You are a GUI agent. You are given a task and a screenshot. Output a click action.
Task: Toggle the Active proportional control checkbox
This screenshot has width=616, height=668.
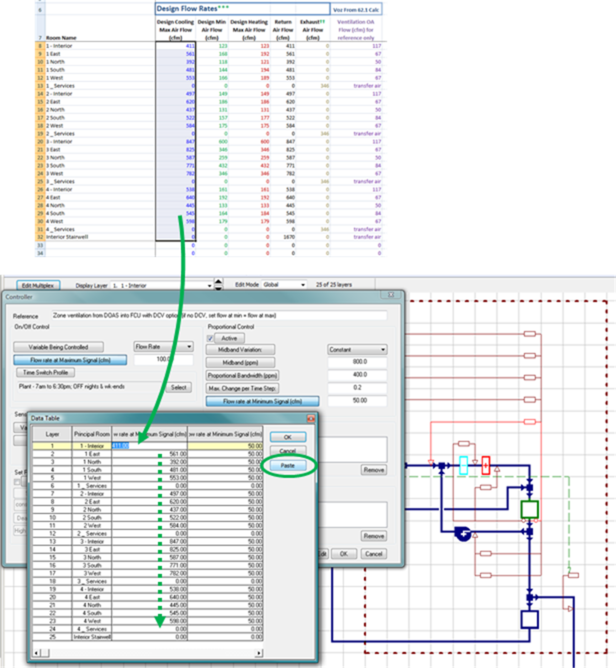tap(212, 338)
